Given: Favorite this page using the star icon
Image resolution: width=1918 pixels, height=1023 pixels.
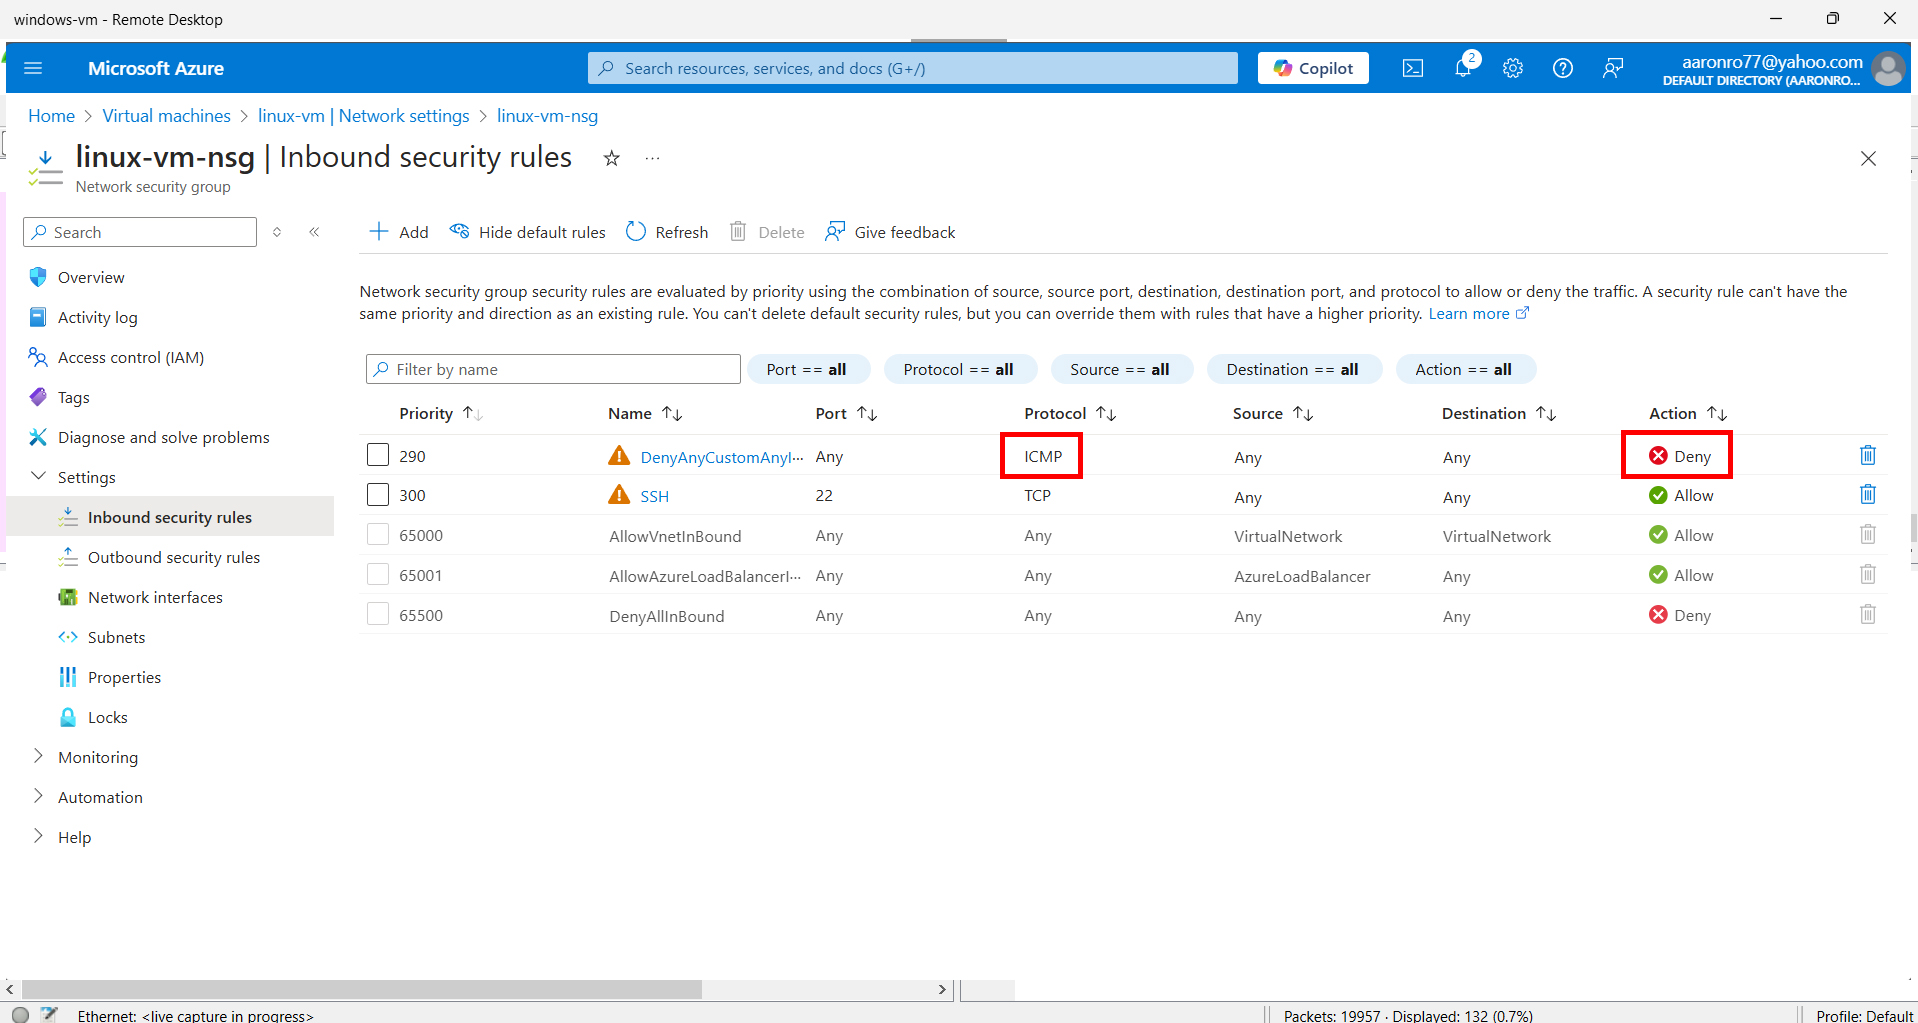Looking at the screenshot, I should coord(611,158).
